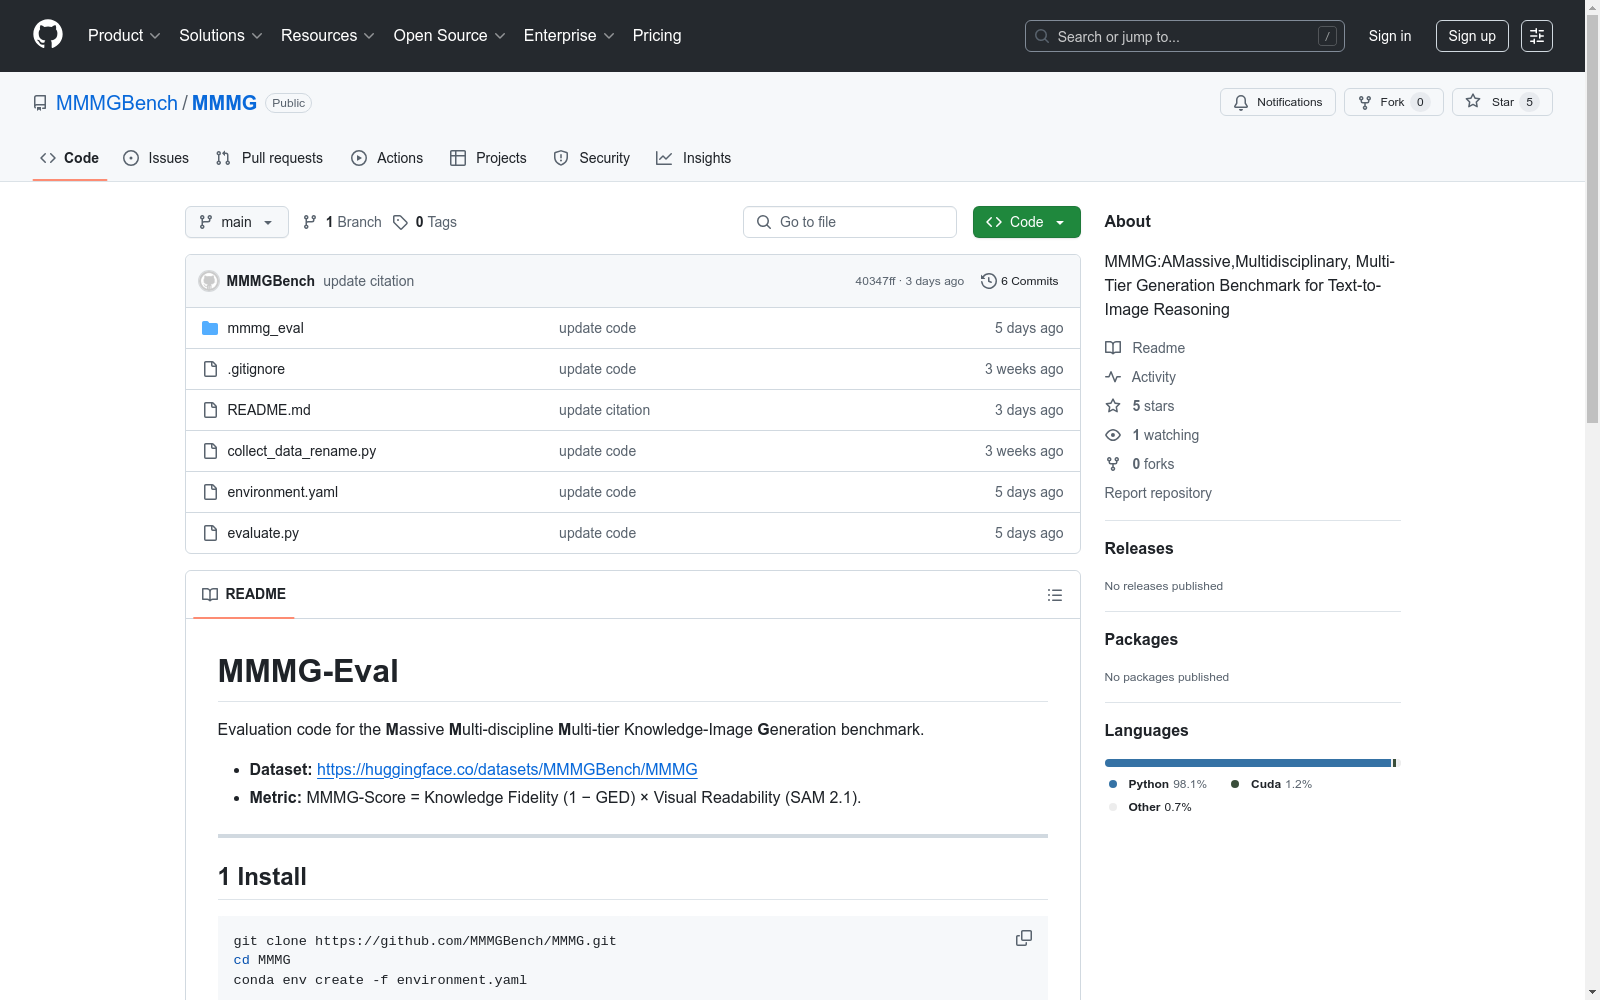Screen dimensions: 1600x1000
Task: Click the mmmg_eval folder icon
Action: click(x=210, y=328)
